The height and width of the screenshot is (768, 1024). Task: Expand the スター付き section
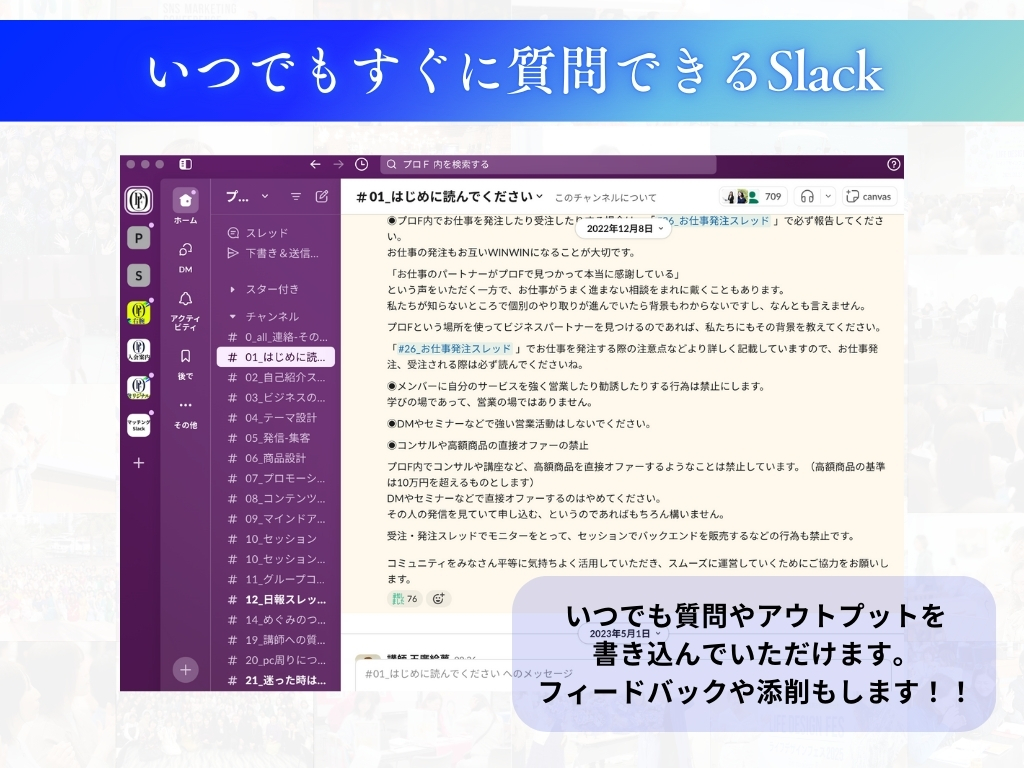coord(234,289)
